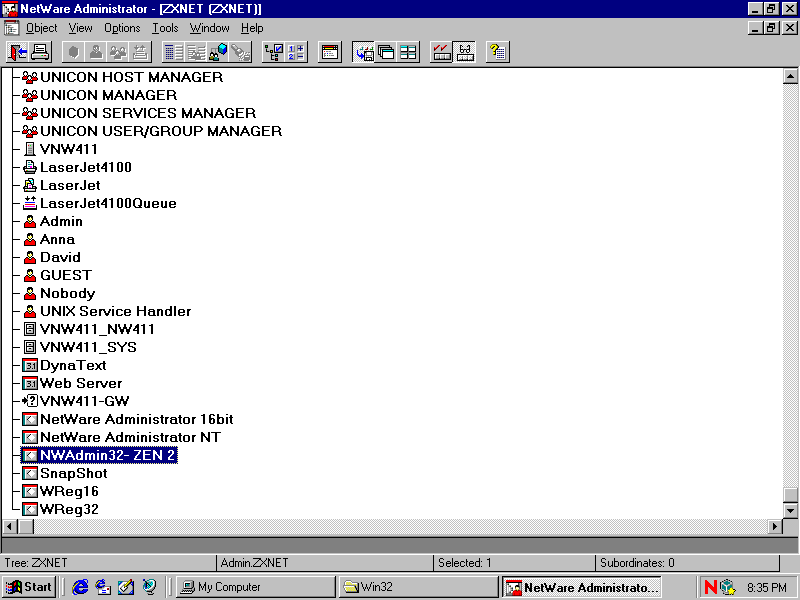Click Internet Explorer quick launch icon
Screen dimensions: 800x600
pyautogui.click(x=80, y=587)
